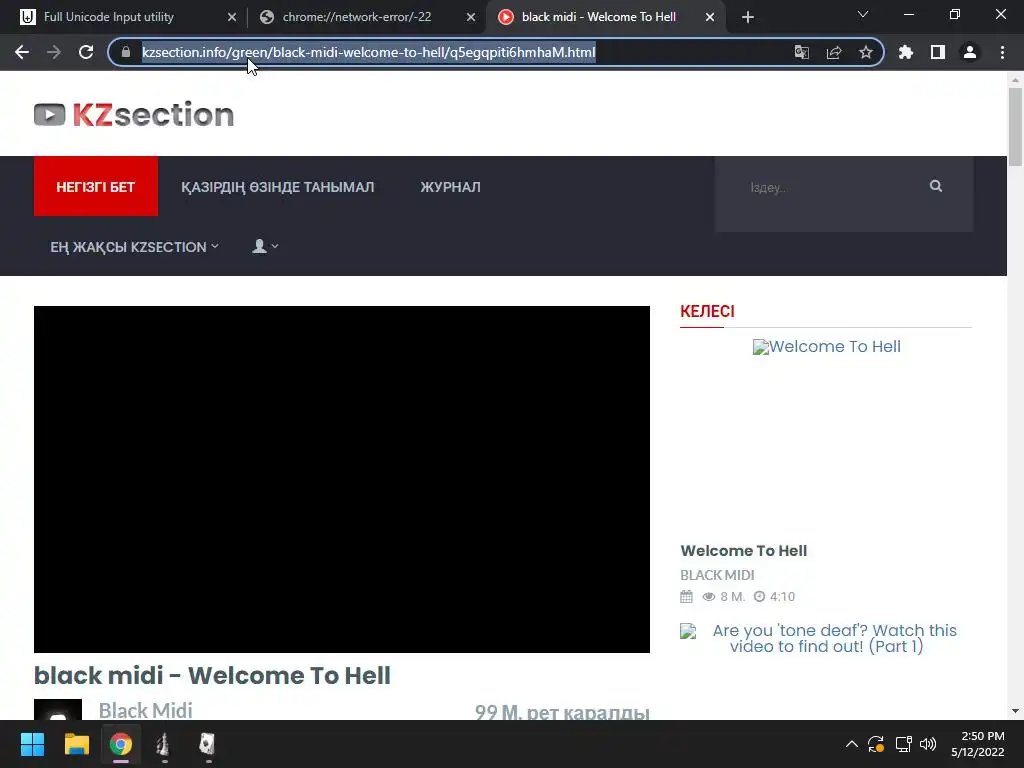The image size is (1024, 768).
Task: Close the black midi tab
Action: pos(710,17)
